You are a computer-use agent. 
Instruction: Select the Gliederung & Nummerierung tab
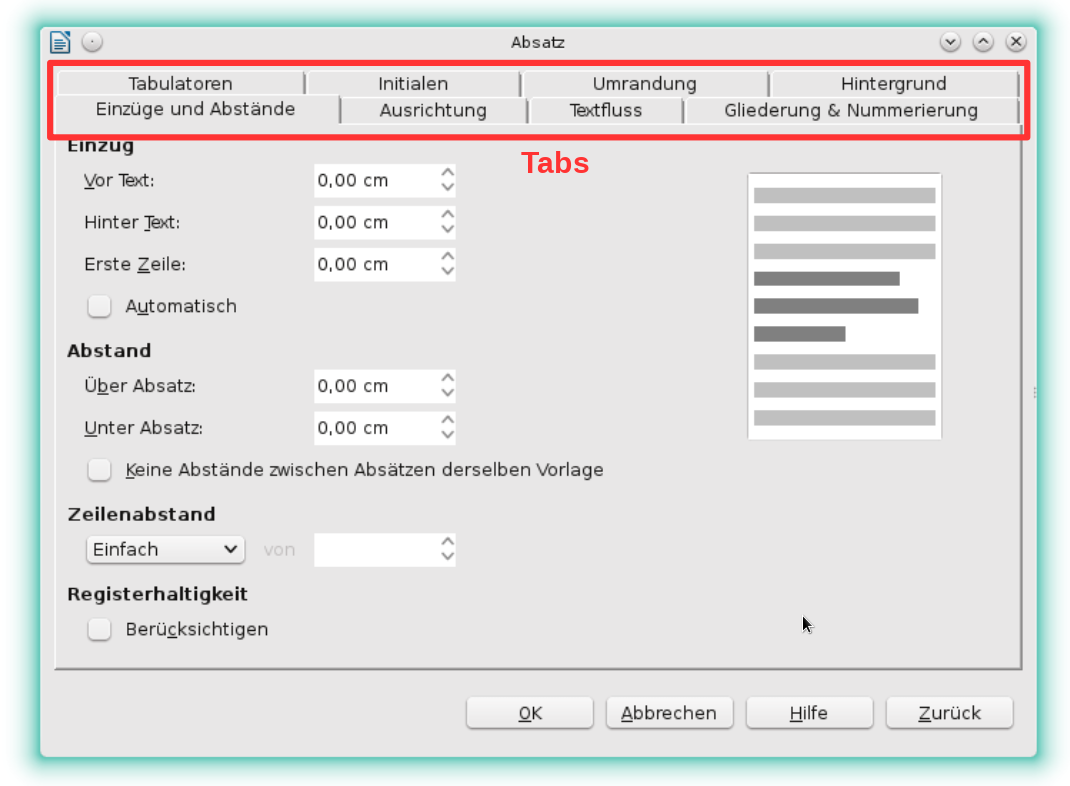(850, 111)
